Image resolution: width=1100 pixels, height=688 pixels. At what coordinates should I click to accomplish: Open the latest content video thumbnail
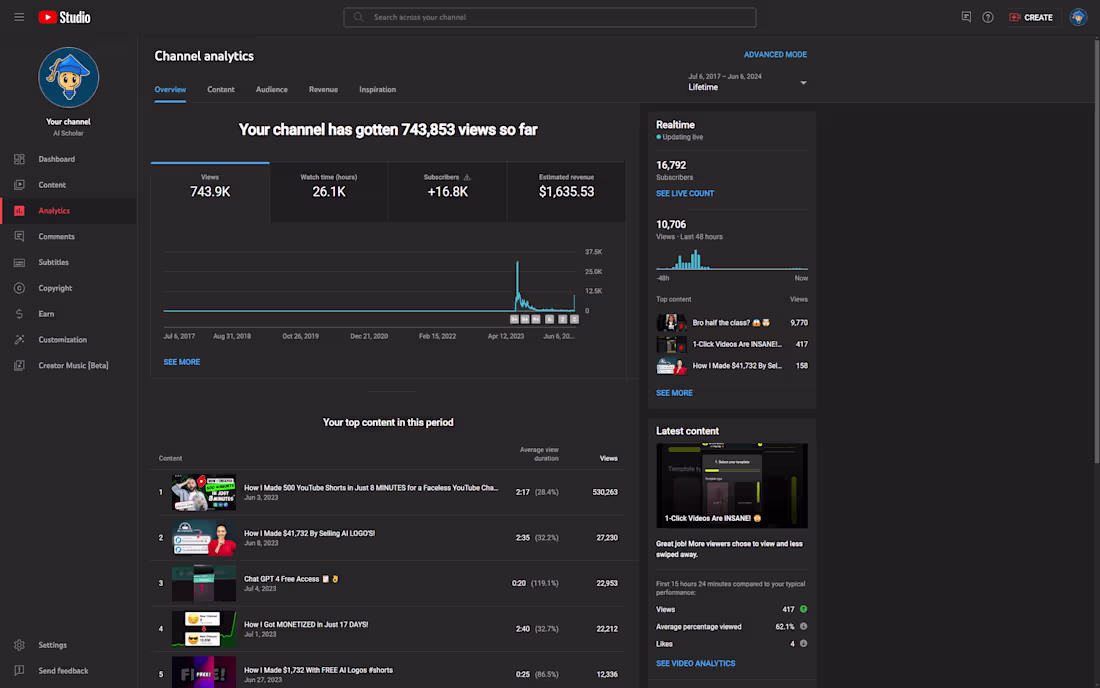(731, 484)
